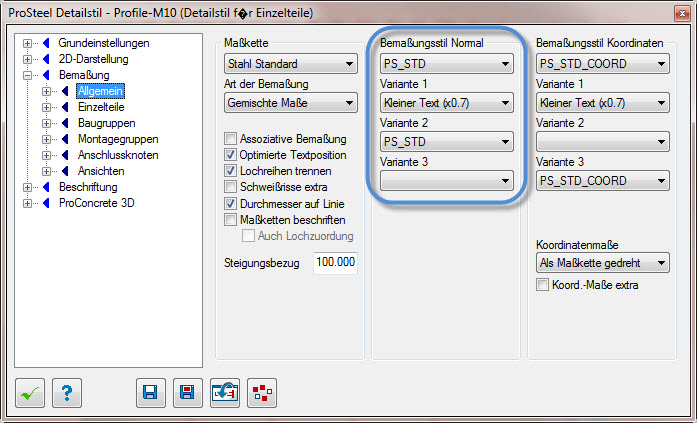Screen dimensions: 697x423
Task: Expand the Allgemein subnode
Action: tap(46, 92)
